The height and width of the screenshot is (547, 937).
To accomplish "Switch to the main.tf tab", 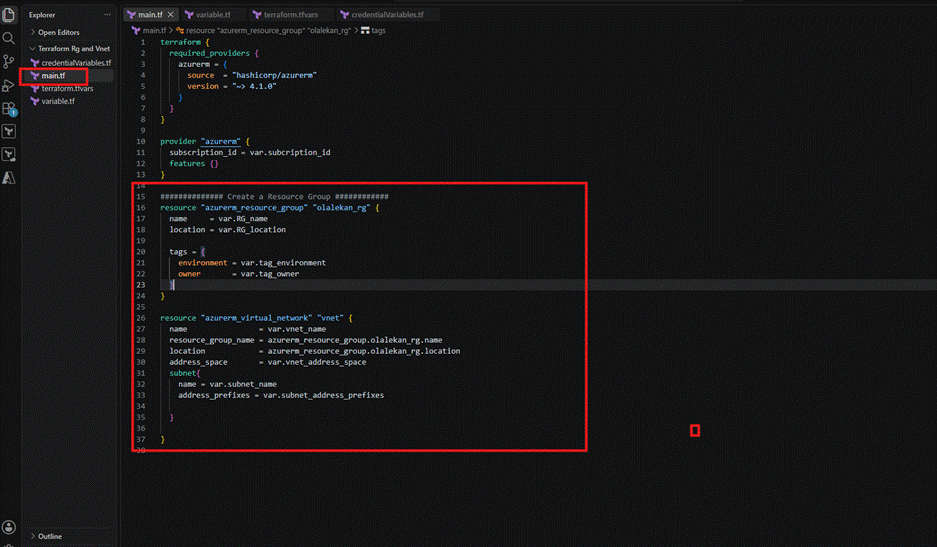I will 150,14.
